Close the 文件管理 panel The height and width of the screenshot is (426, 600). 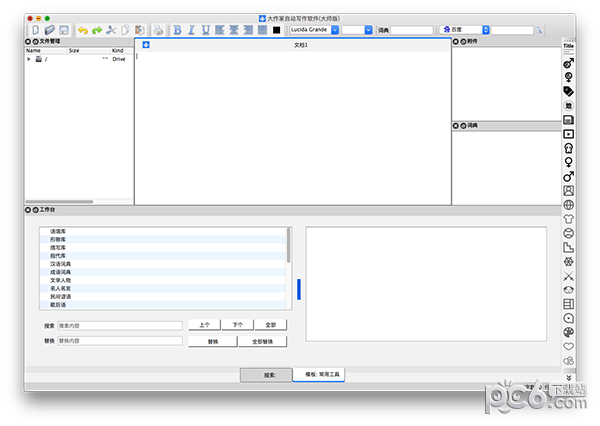(x=28, y=41)
